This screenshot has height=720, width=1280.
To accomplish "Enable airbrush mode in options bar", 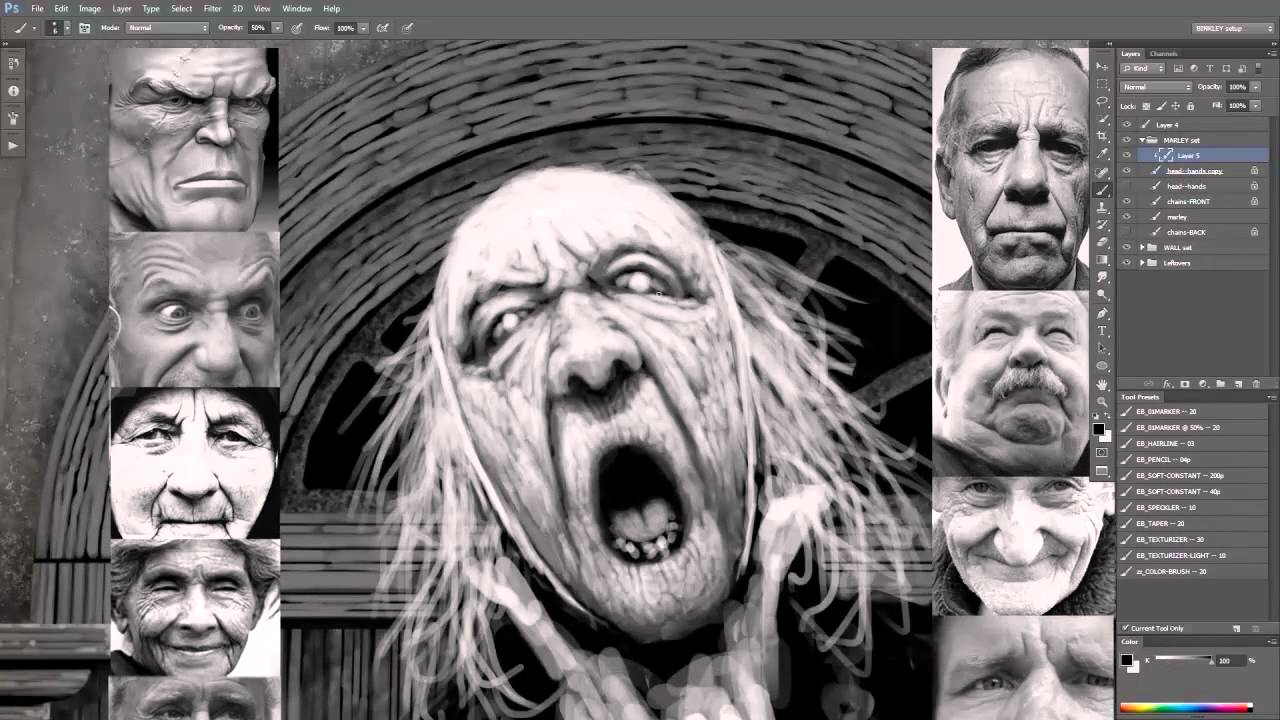I will (x=382, y=28).
